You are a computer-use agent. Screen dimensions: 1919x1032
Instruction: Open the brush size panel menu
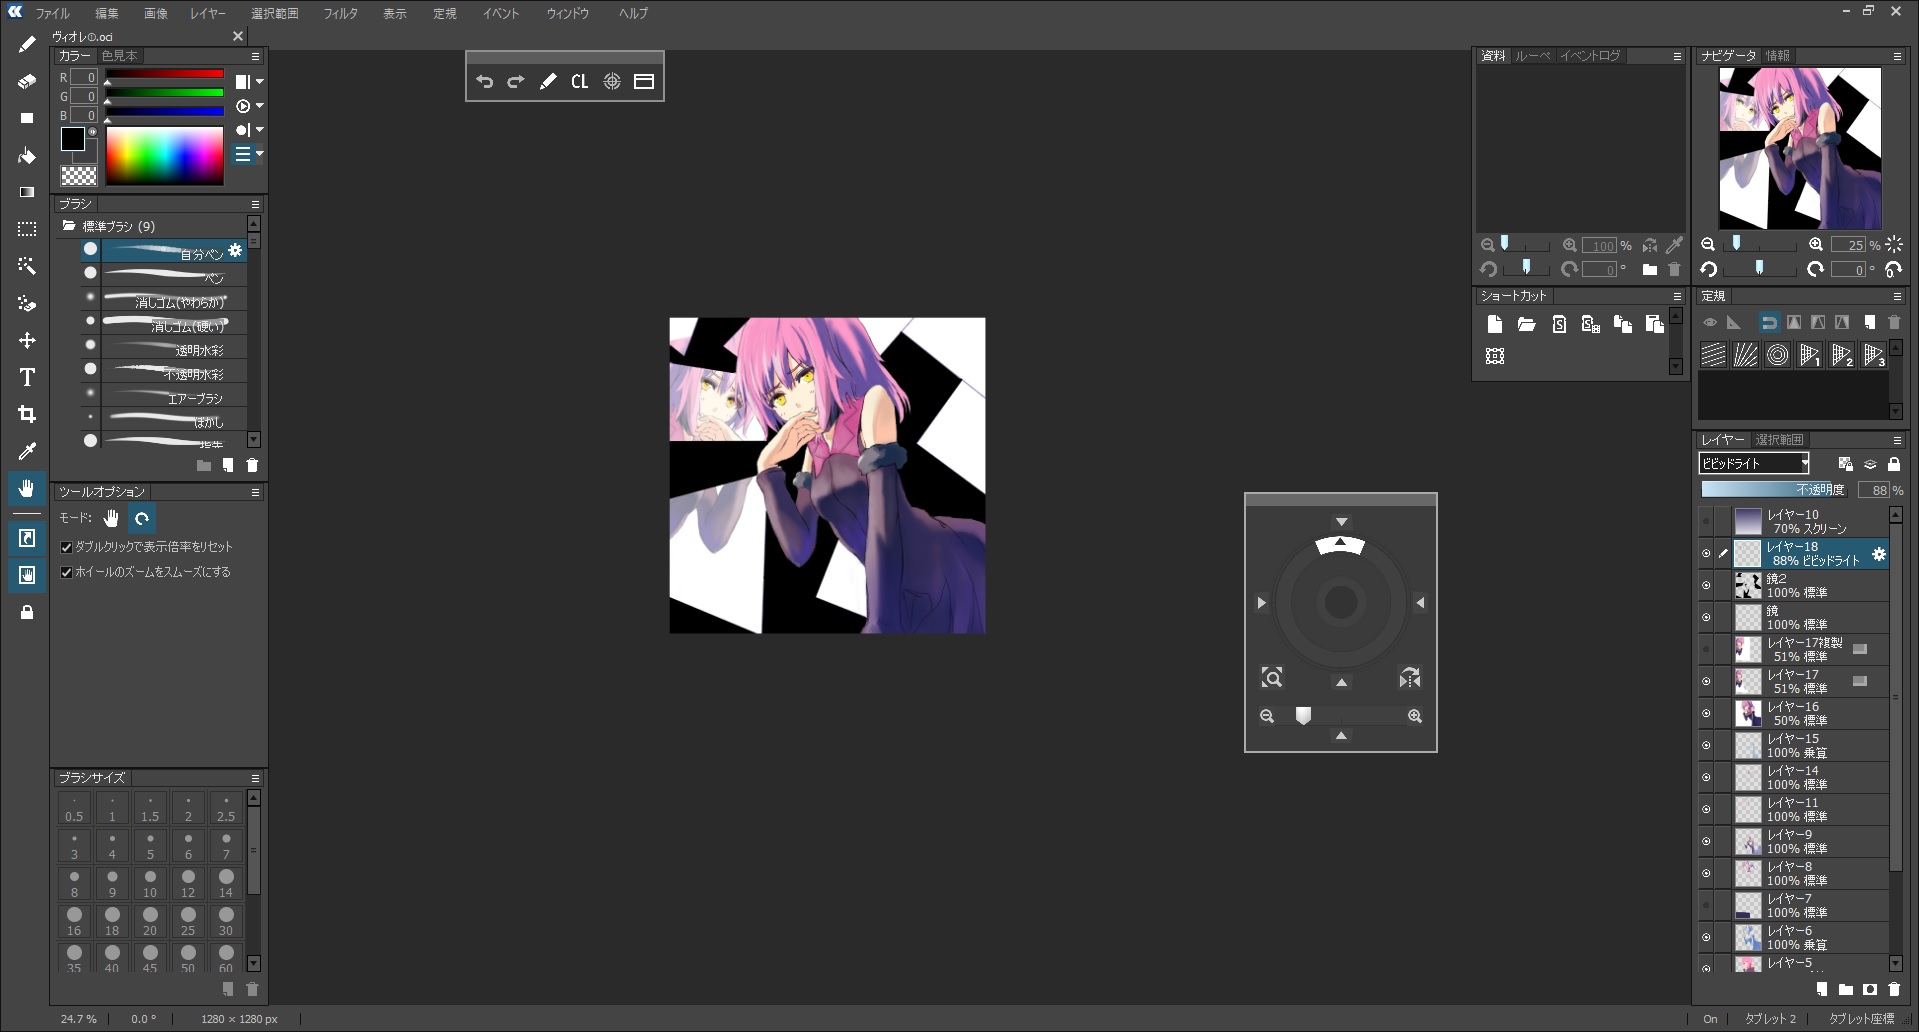point(255,778)
